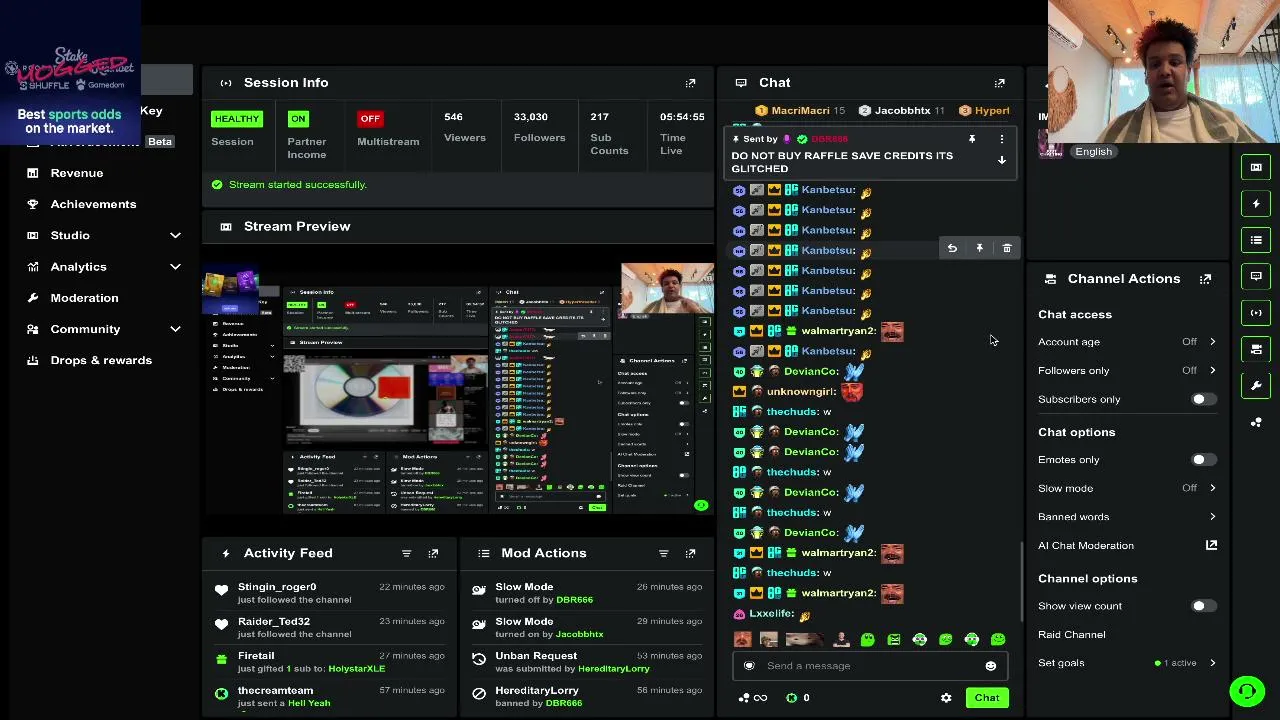Select the first quick emote below chat
Image resolution: width=1280 pixels, height=720 pixels.
pos(742,640)
